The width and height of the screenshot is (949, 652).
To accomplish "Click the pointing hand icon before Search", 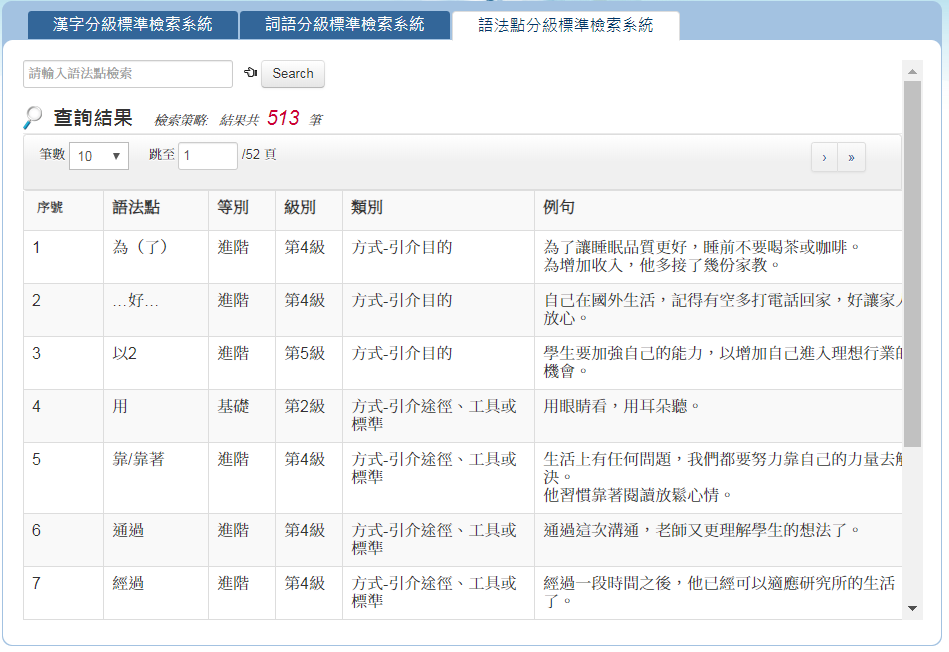I will tap(250, 73).
